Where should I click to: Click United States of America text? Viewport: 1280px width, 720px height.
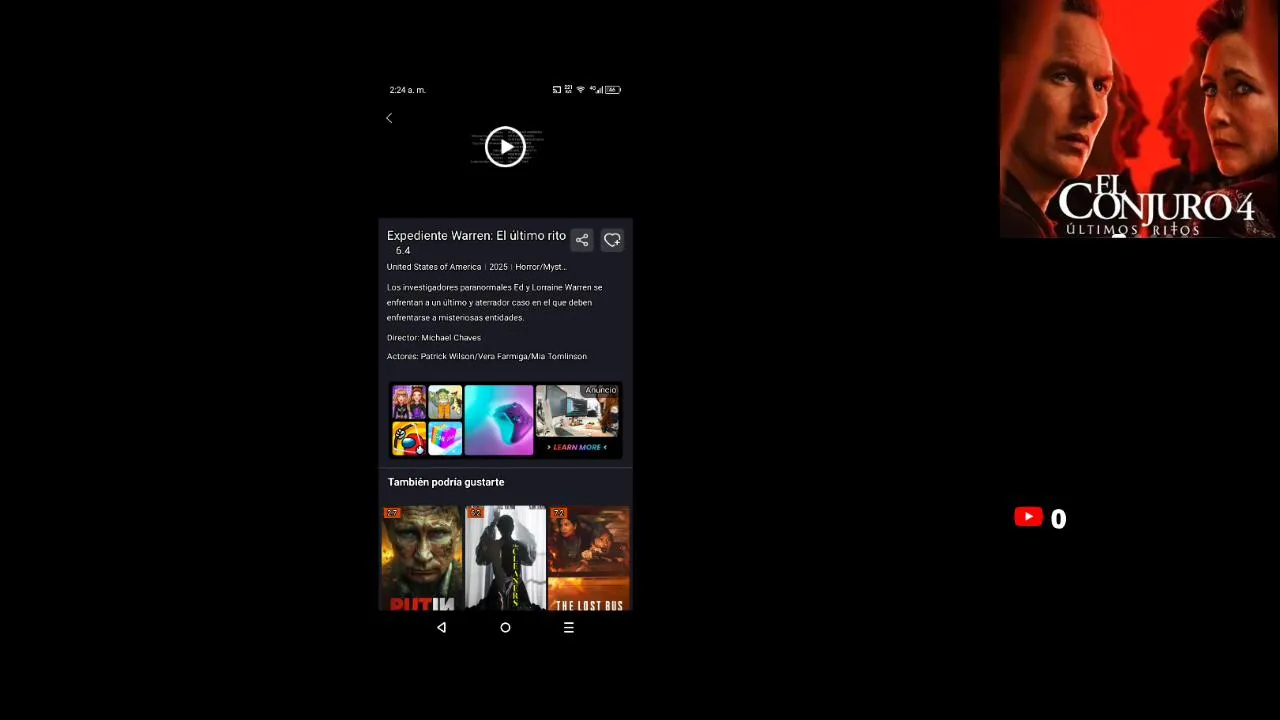(x=434, y=267)
